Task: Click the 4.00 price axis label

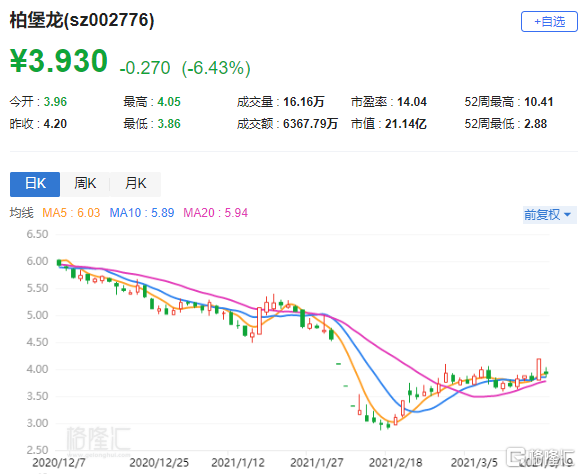Action: coord(37,369)
